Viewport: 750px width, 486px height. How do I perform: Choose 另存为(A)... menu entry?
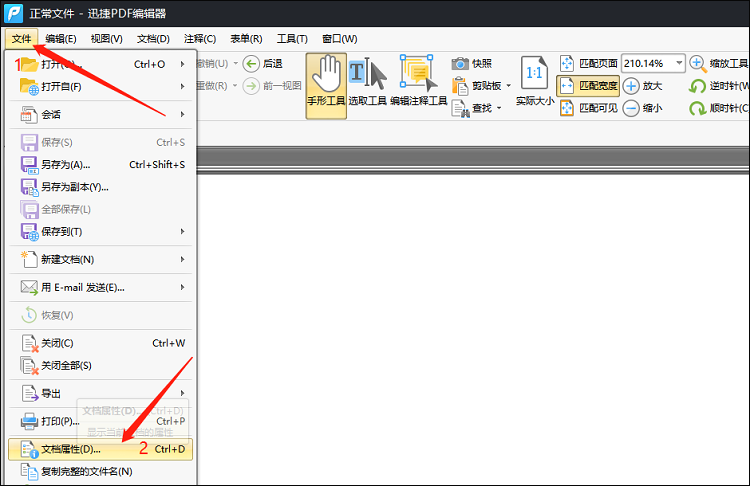coord(100,165)
